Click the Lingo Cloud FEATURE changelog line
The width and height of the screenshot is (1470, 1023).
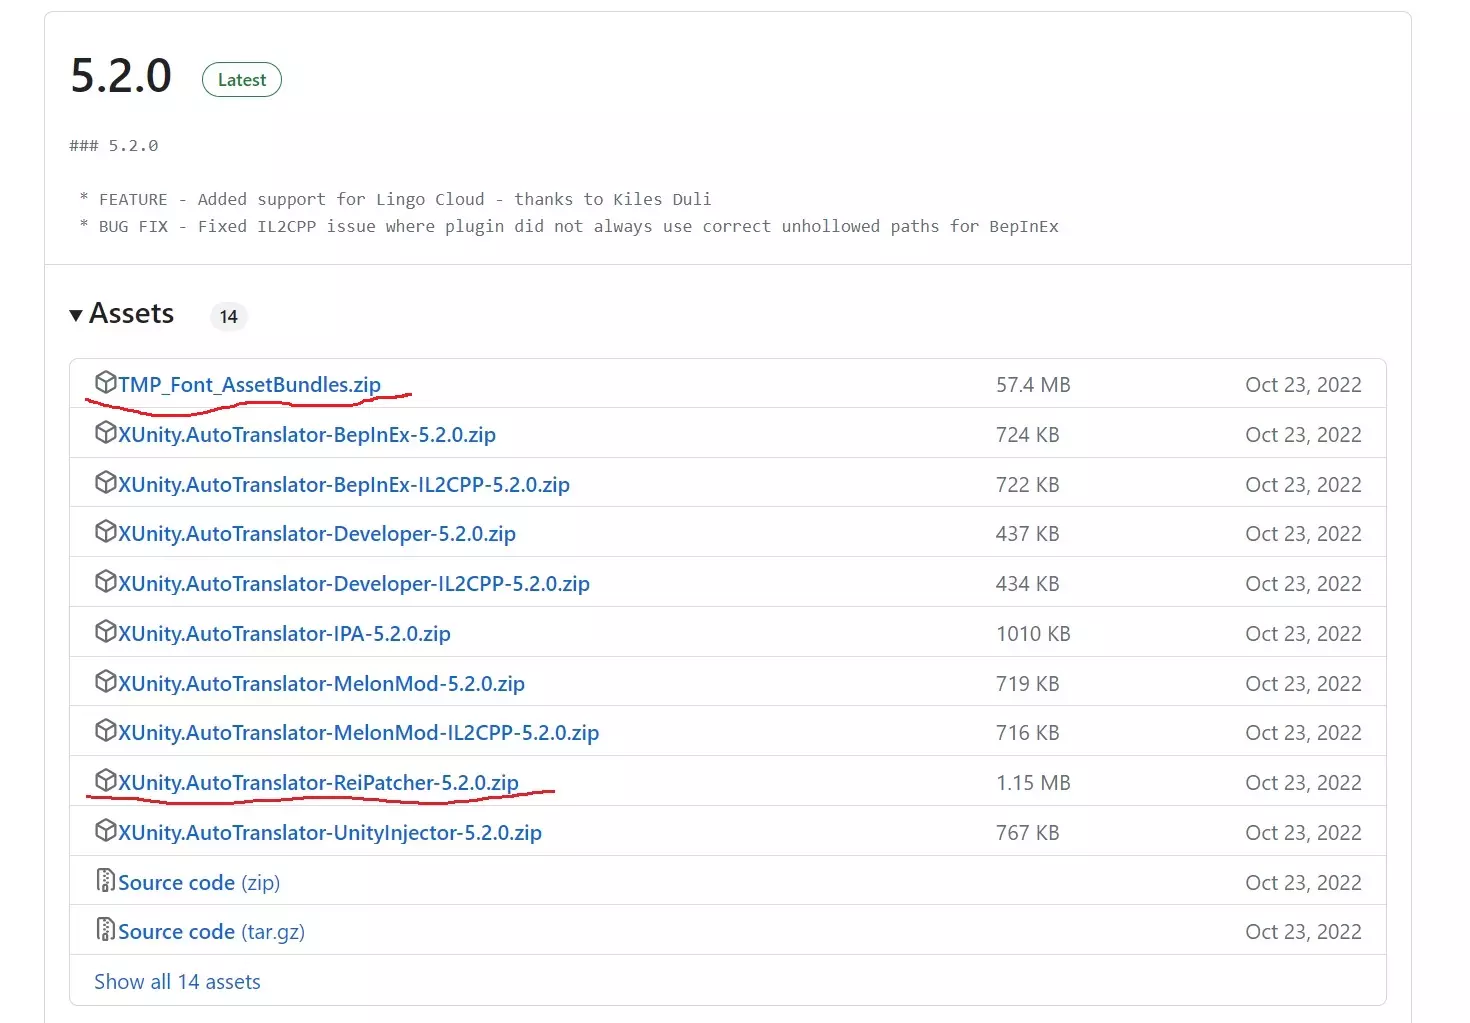point(395,199)
